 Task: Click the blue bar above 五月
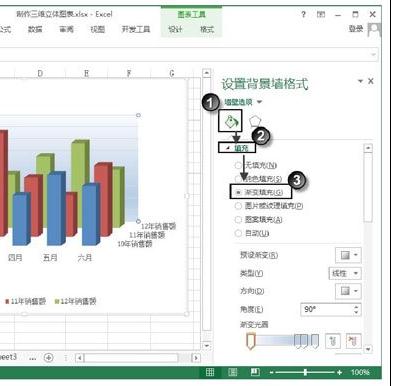point(56,208)
